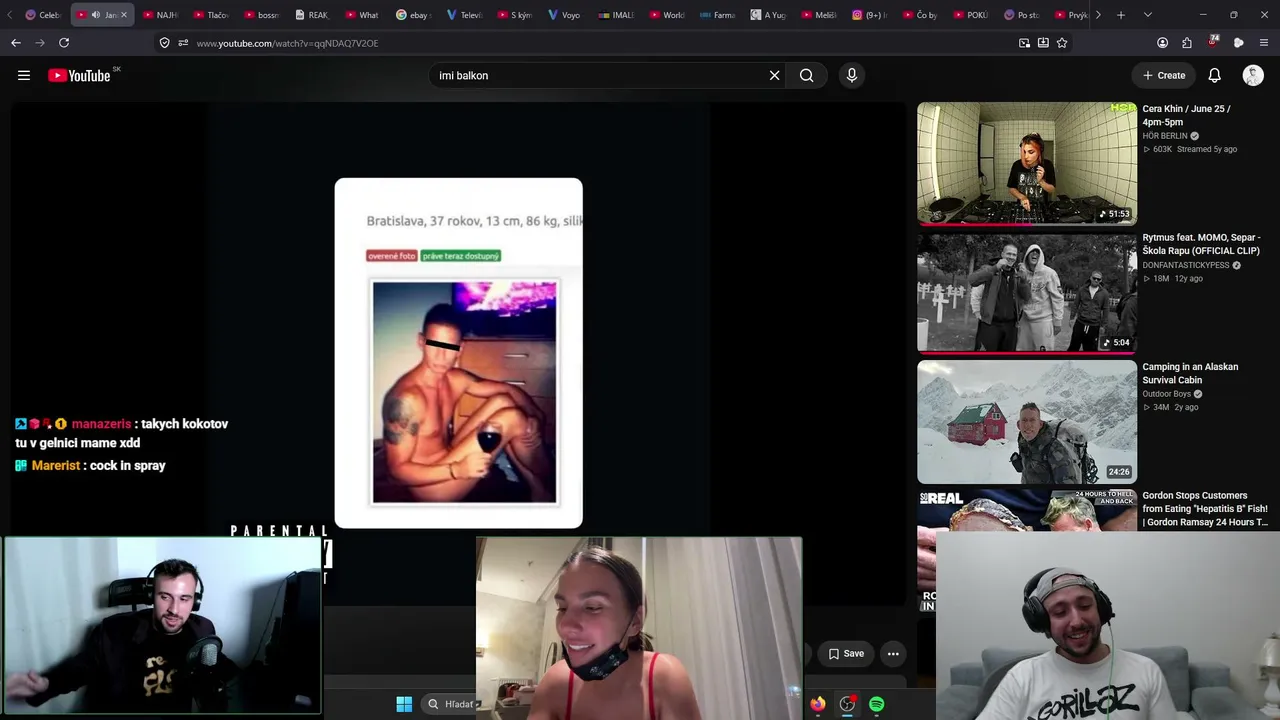Open the Windows Start button in video
The image size is (1280, 720).
pos(404,704)
